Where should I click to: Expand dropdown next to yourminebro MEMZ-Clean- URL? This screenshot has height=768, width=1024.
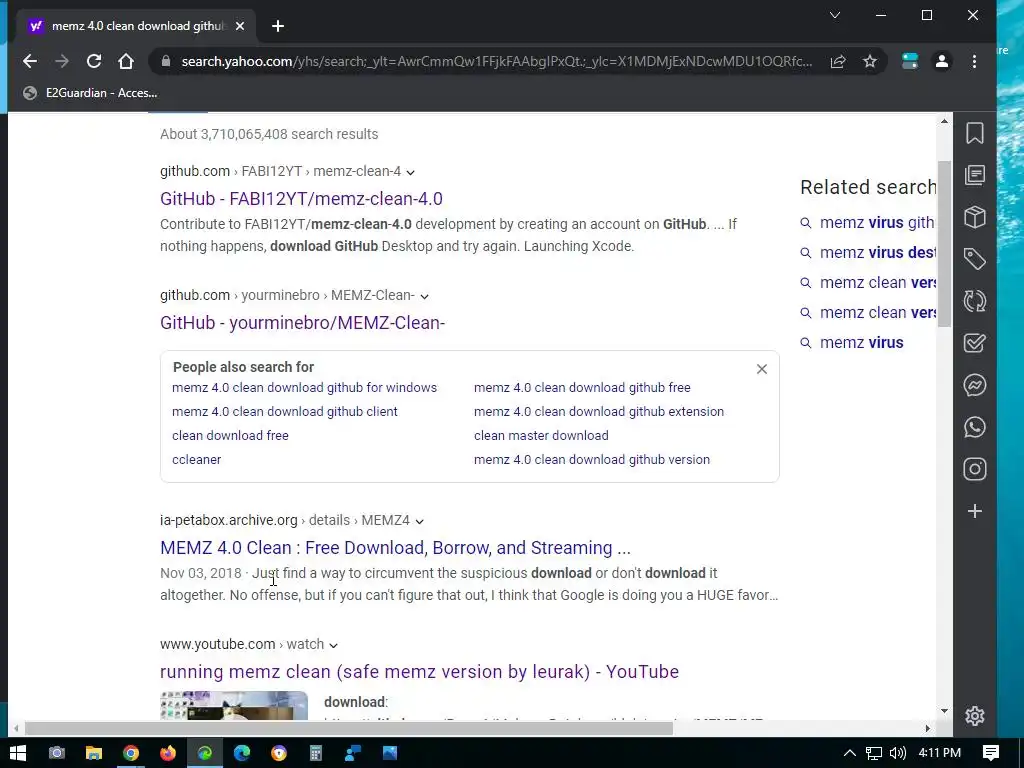click(x=424, y=296)
